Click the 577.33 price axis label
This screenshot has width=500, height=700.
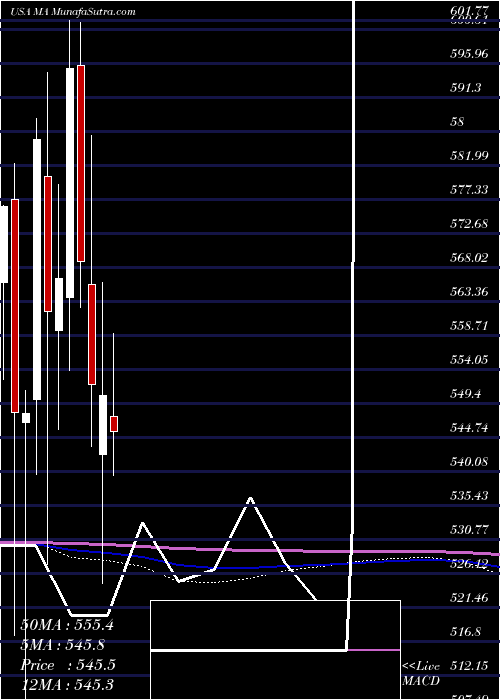468,190
